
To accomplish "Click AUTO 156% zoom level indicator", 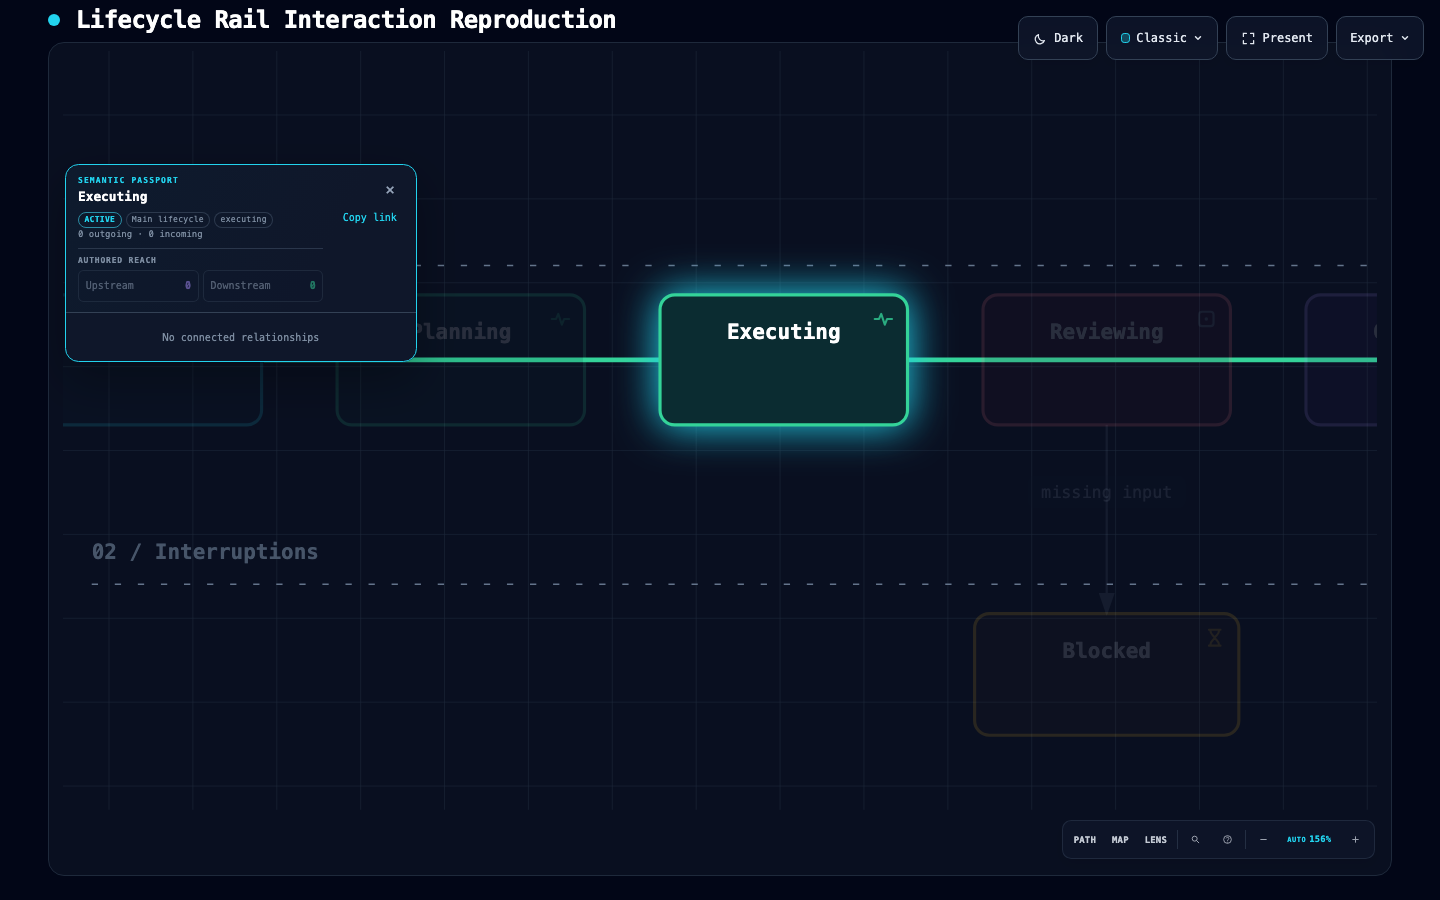I will click(x=1309, y=840).
